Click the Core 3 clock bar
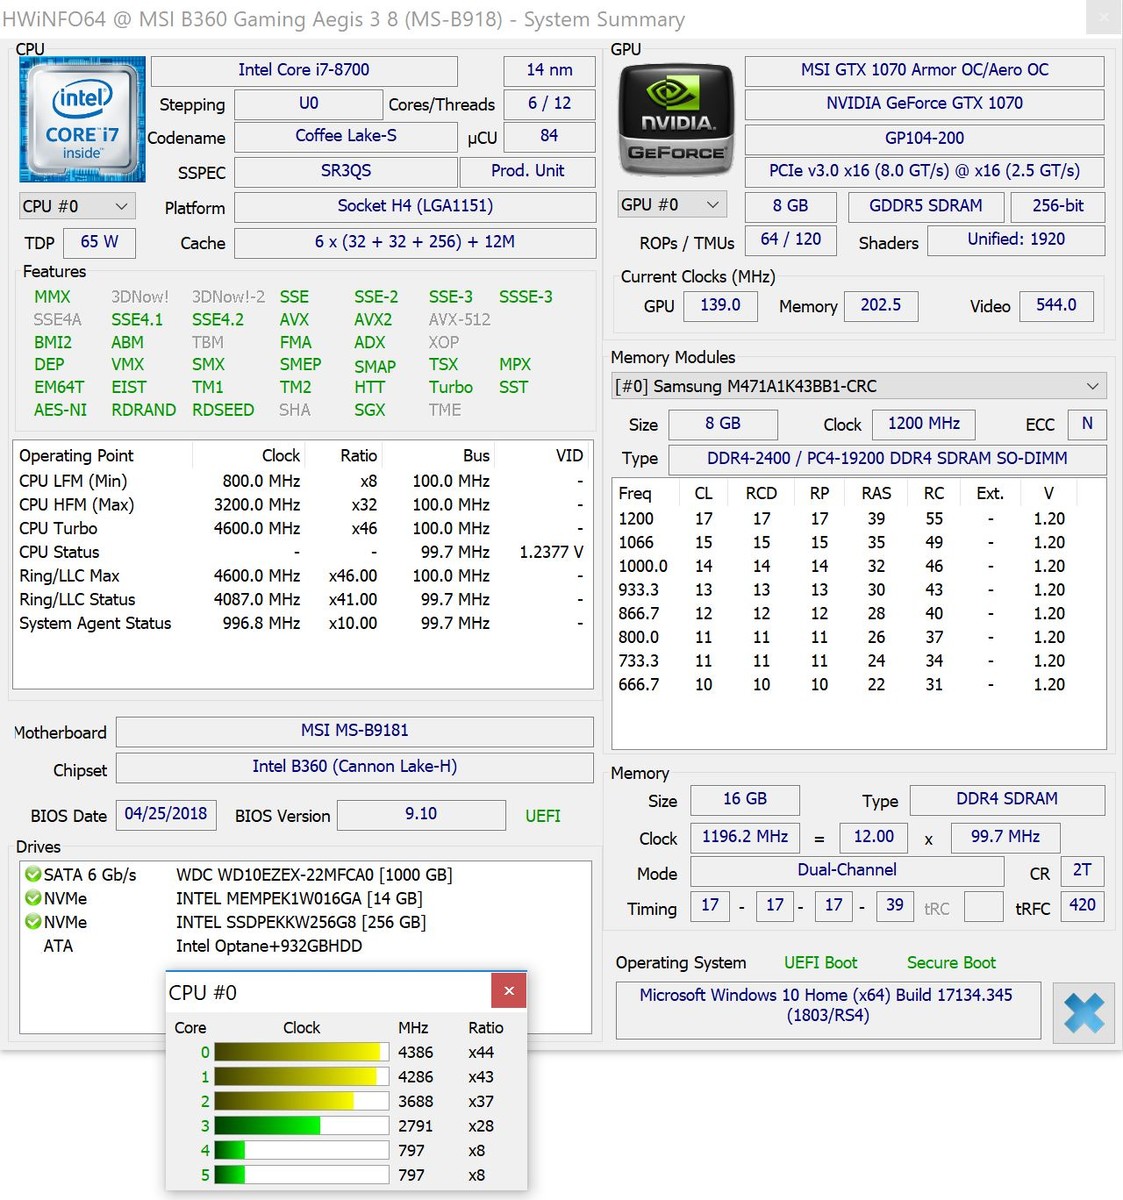The width and height of the screenshot is (1123, 1200). tap(301, 1126)
